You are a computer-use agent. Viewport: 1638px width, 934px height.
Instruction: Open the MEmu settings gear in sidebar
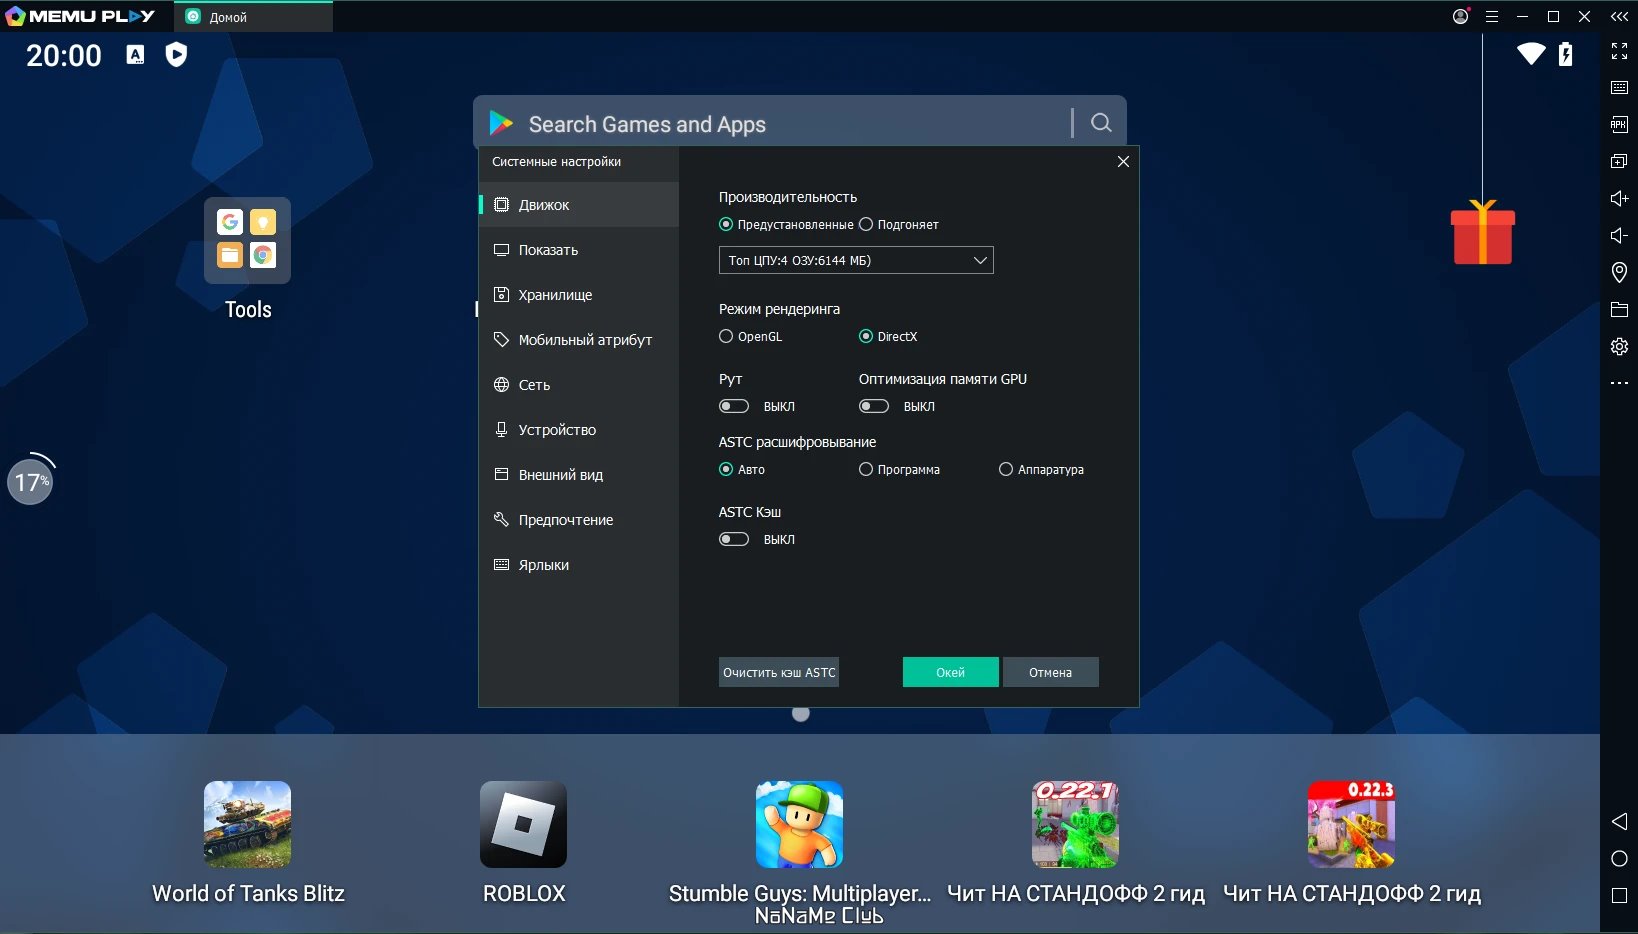tap(1619, 346)
